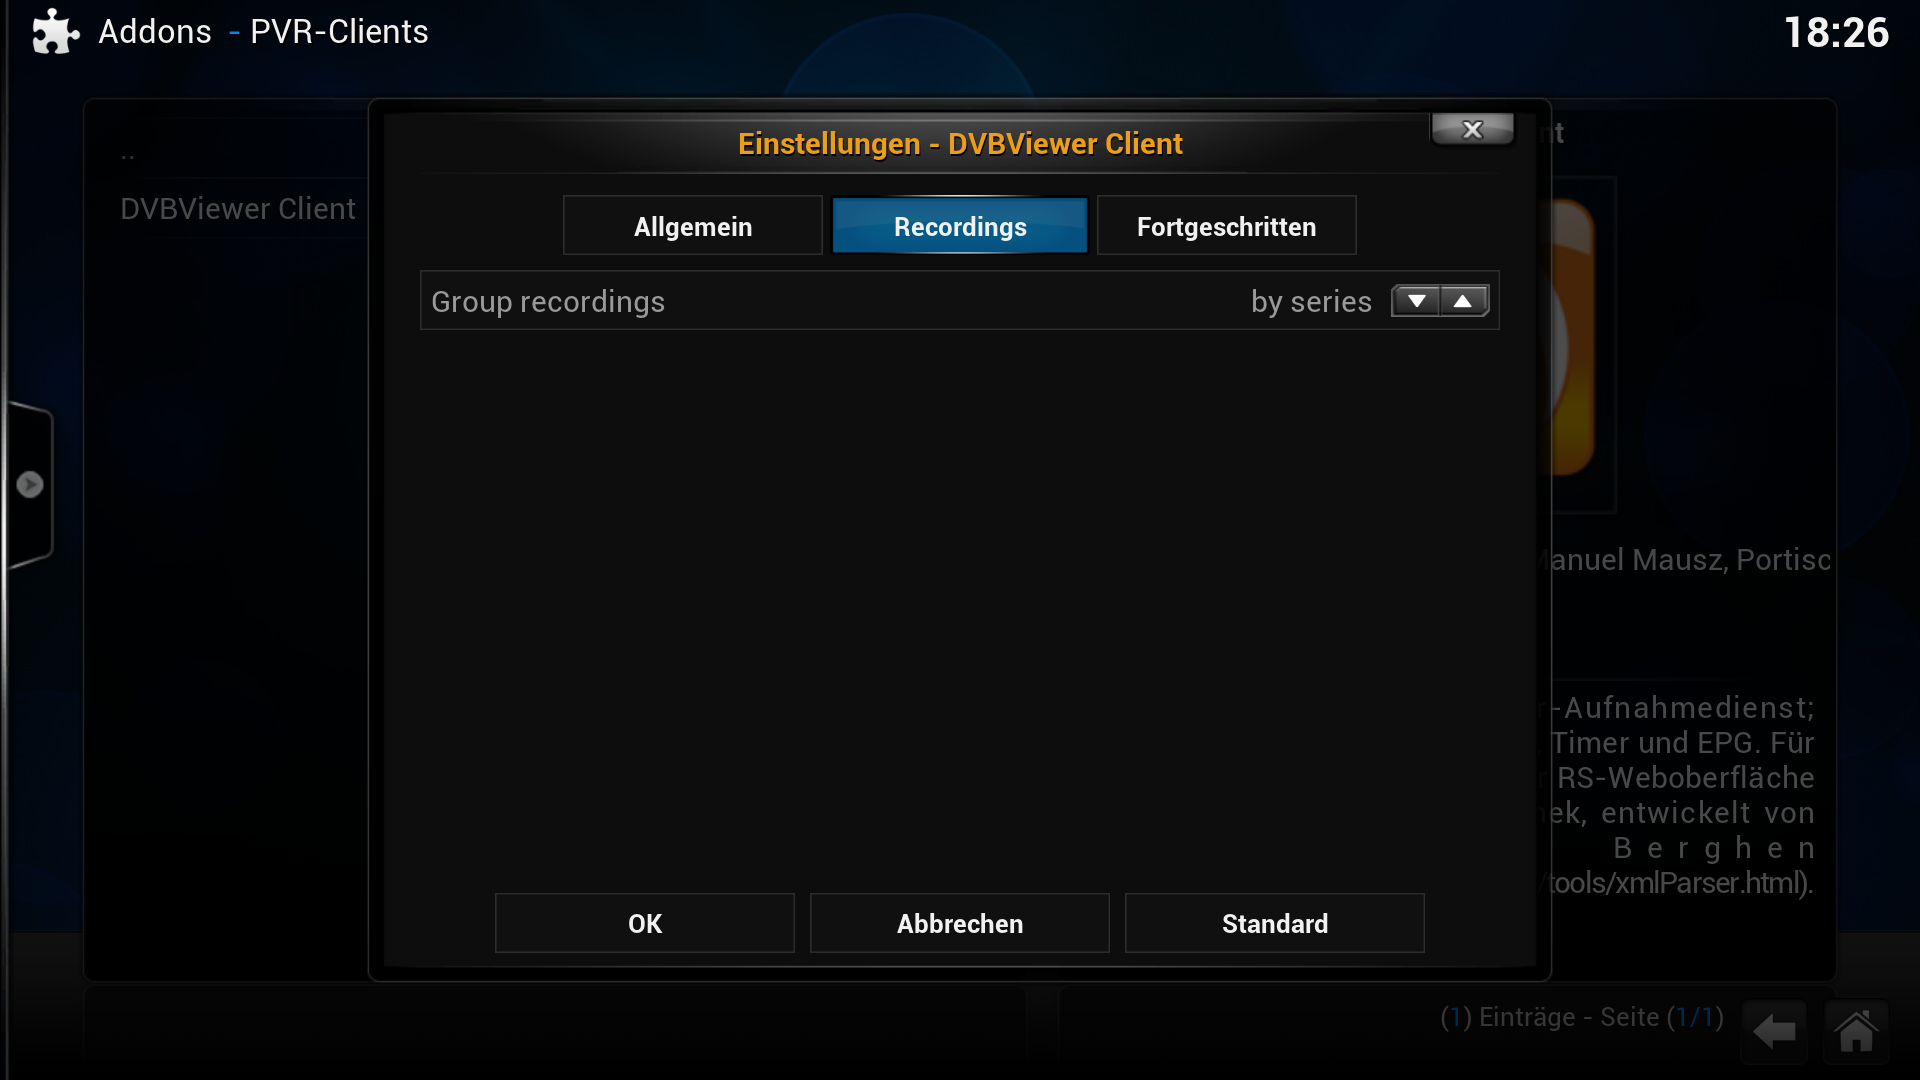
Task: Return to home via house icon
Action: pos(1856,1031)
